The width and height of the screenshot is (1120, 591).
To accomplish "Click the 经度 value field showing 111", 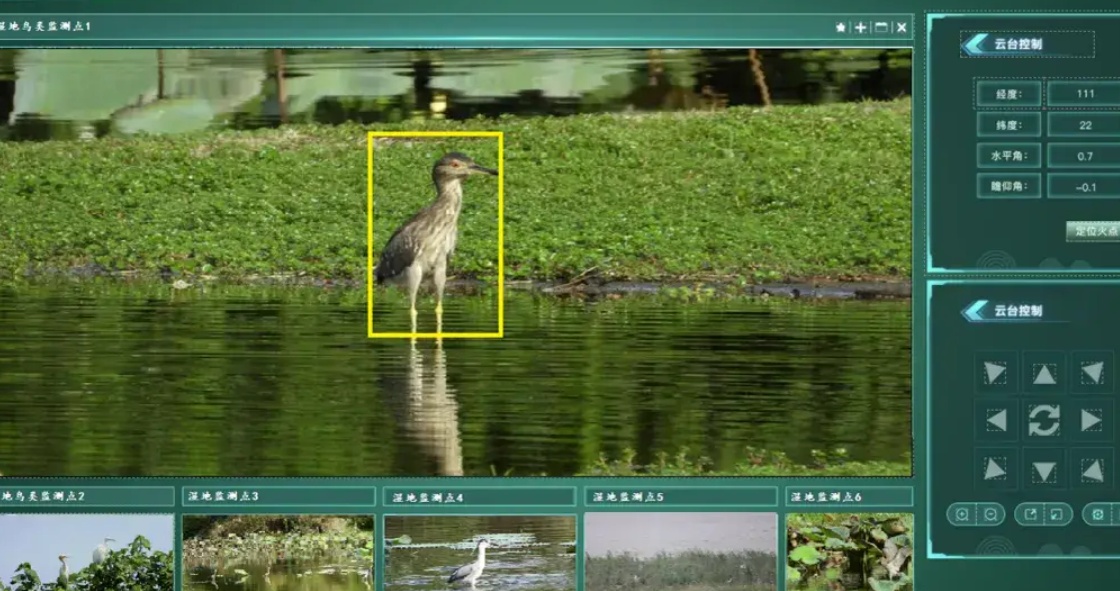I will [x=1083, y=93].
